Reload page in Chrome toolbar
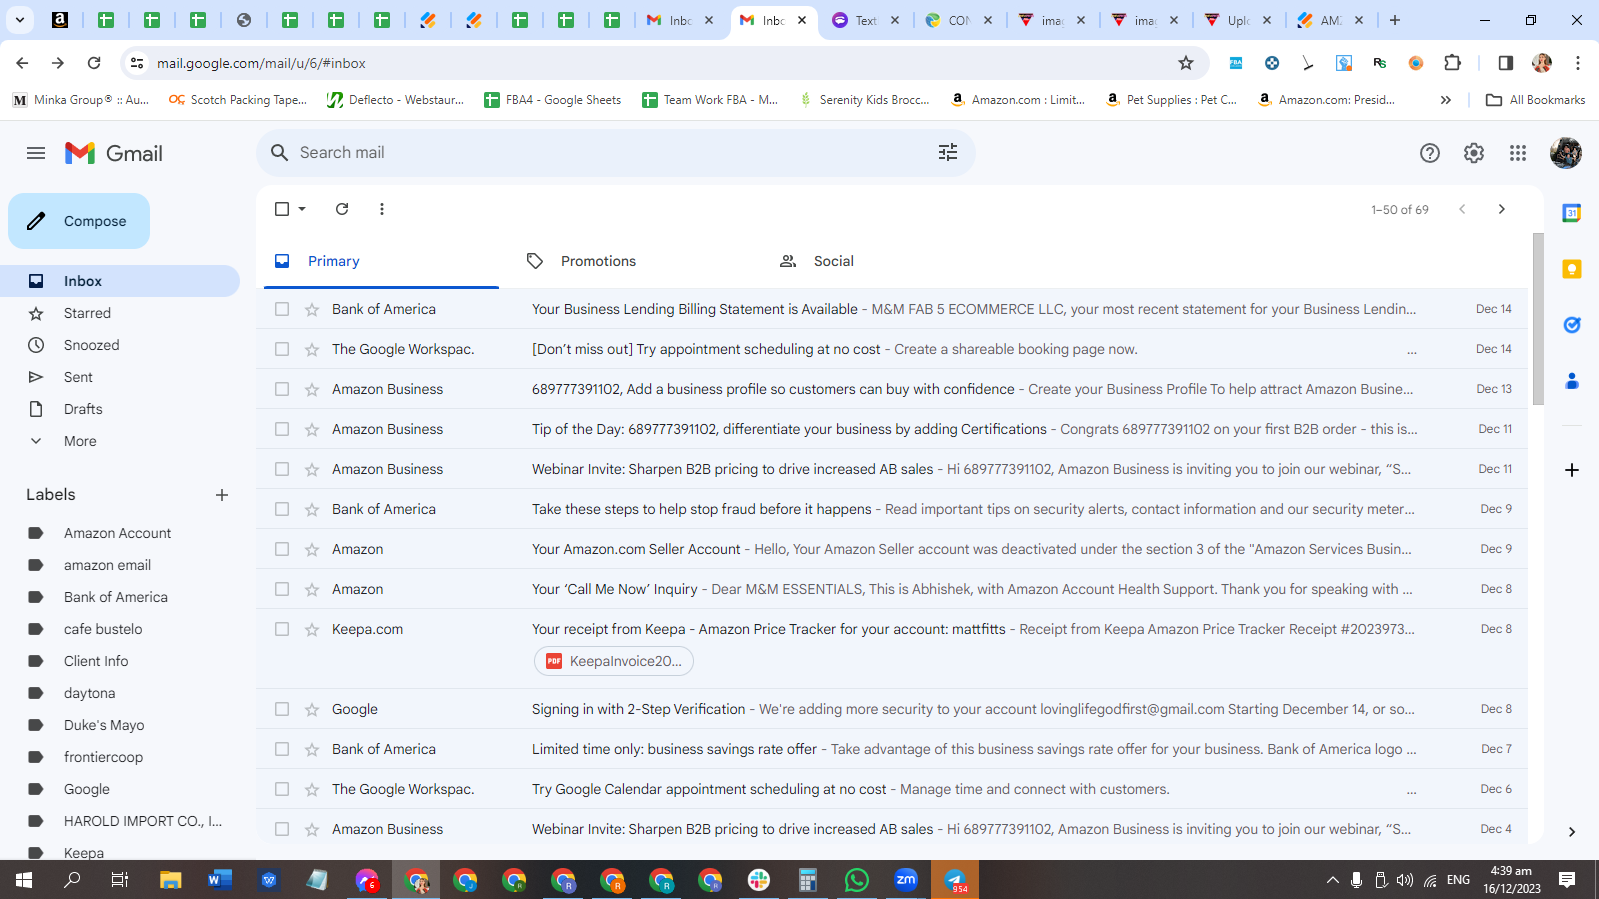The height and width of the screenshot is (899, 1599). (x=94, y=63)
